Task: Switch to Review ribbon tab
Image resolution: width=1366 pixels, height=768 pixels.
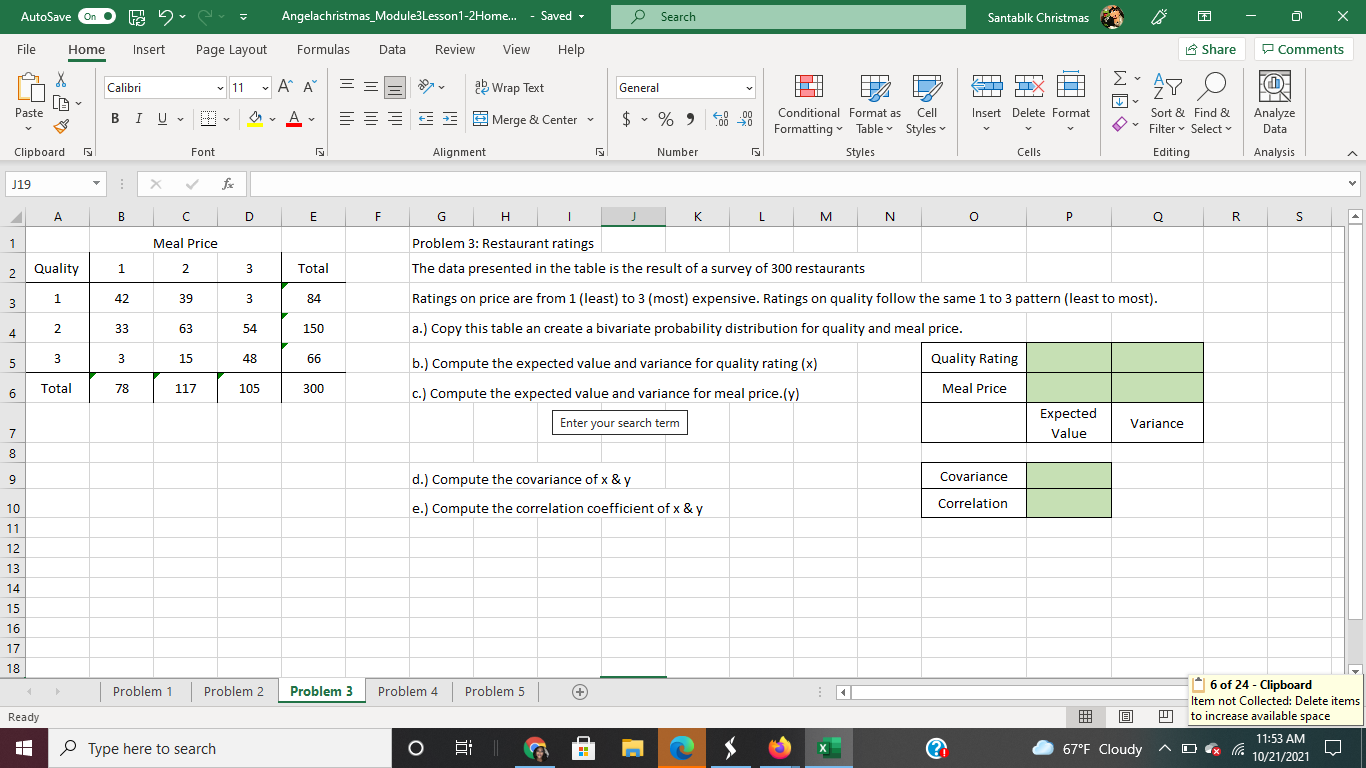Action: coord(455,49)
